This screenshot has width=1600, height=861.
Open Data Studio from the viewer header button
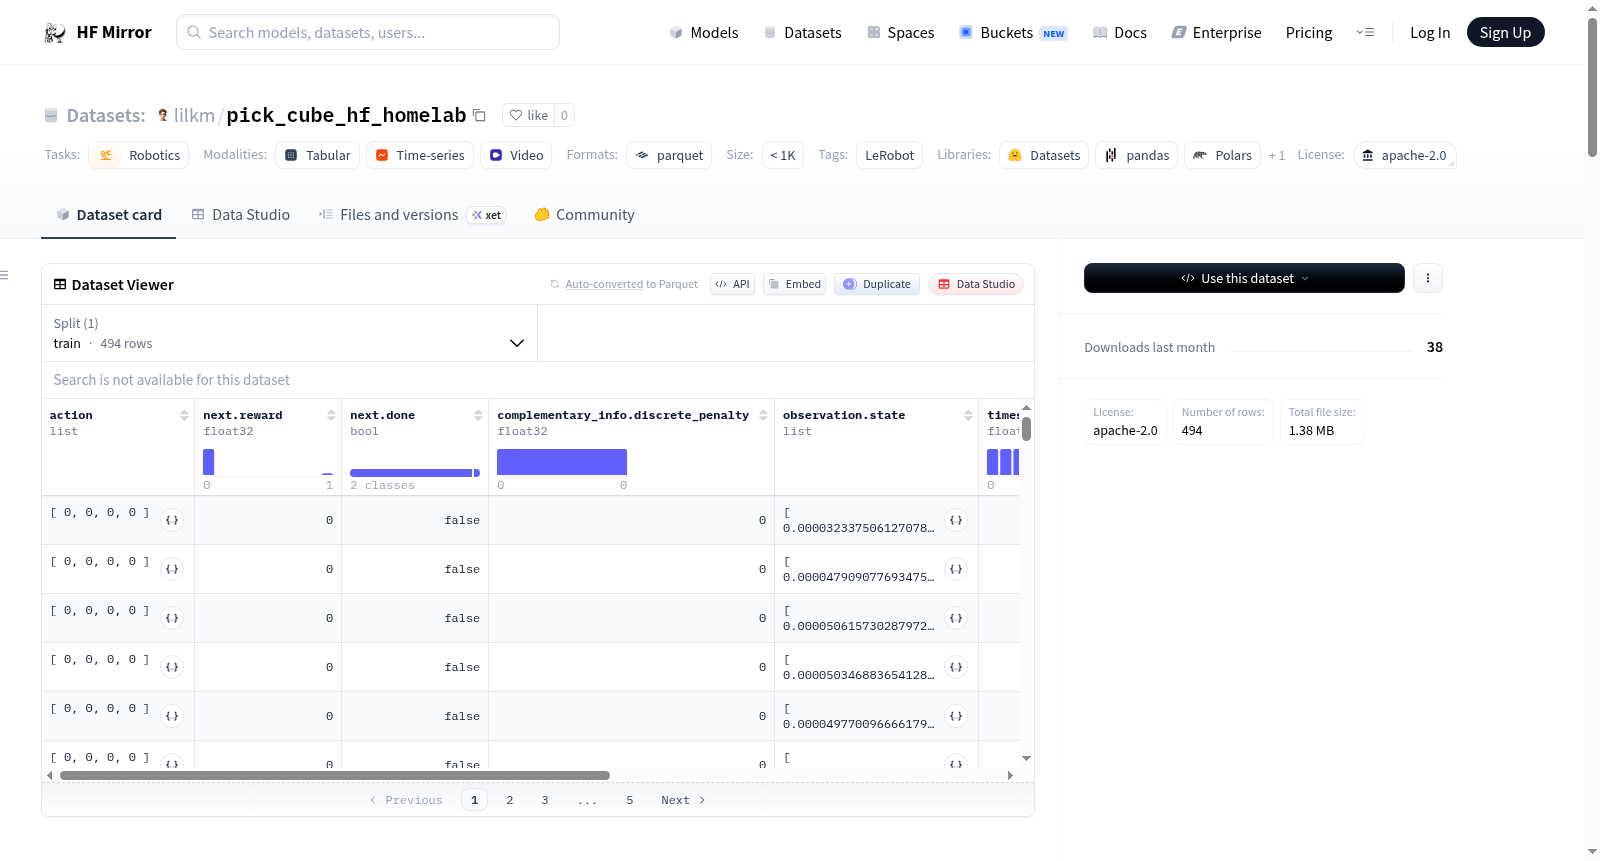click(976, 284)
